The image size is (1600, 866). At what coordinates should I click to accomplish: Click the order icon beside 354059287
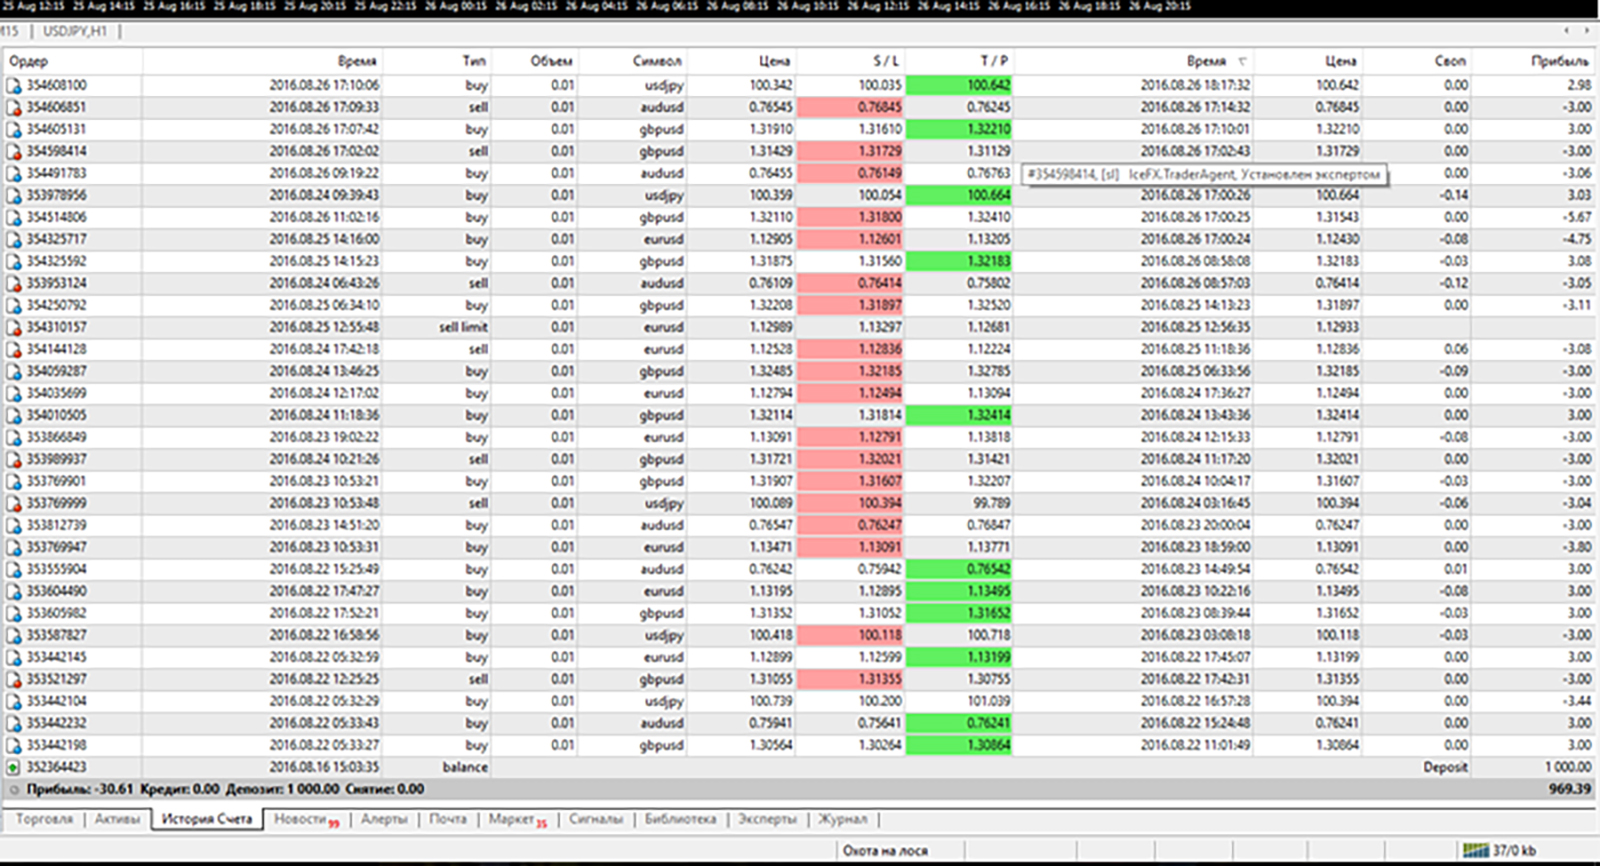14,372
